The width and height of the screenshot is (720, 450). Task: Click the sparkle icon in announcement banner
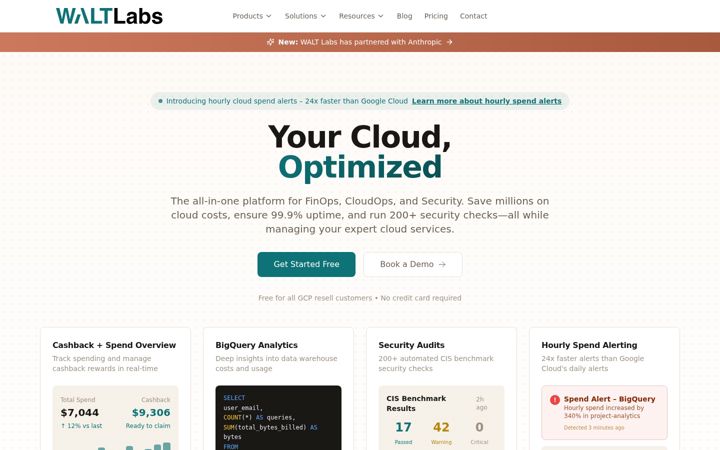[270, 42]
